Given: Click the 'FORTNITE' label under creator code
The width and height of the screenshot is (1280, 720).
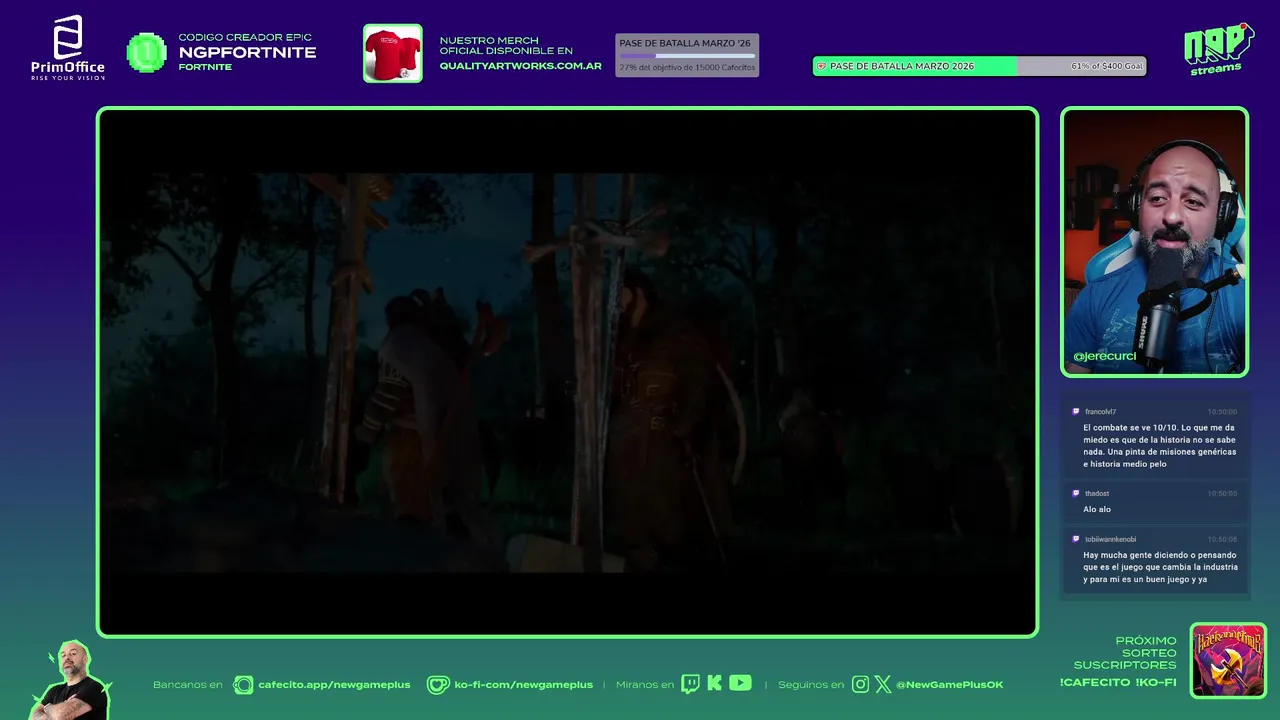Looking at the screenshot, I should [205, 67].
